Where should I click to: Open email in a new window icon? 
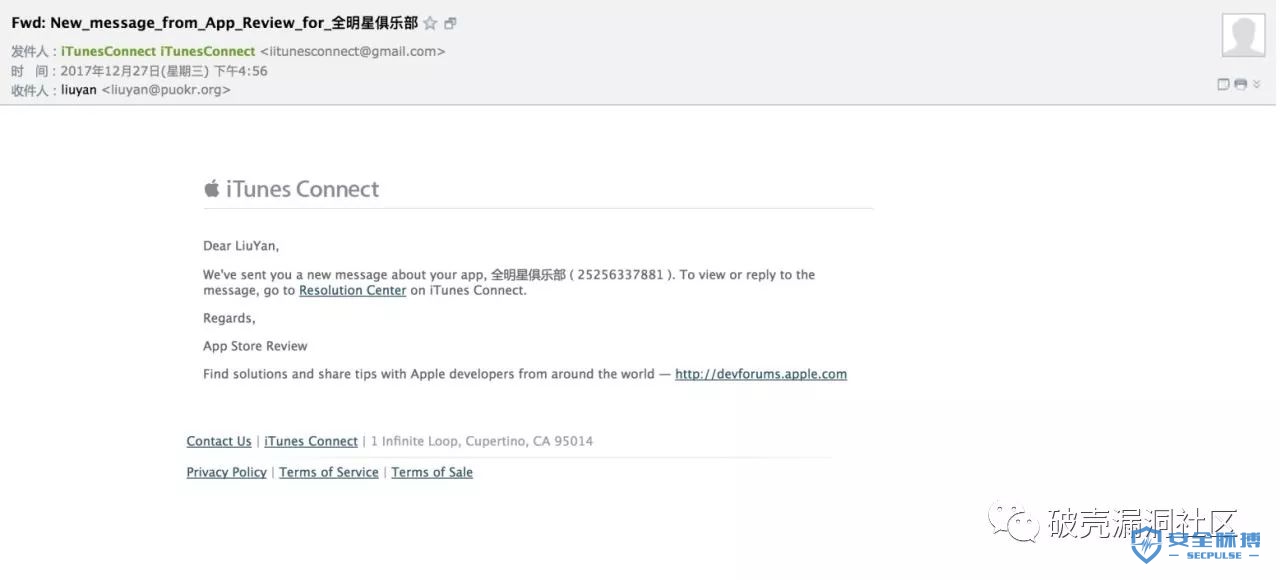[450, 24]
